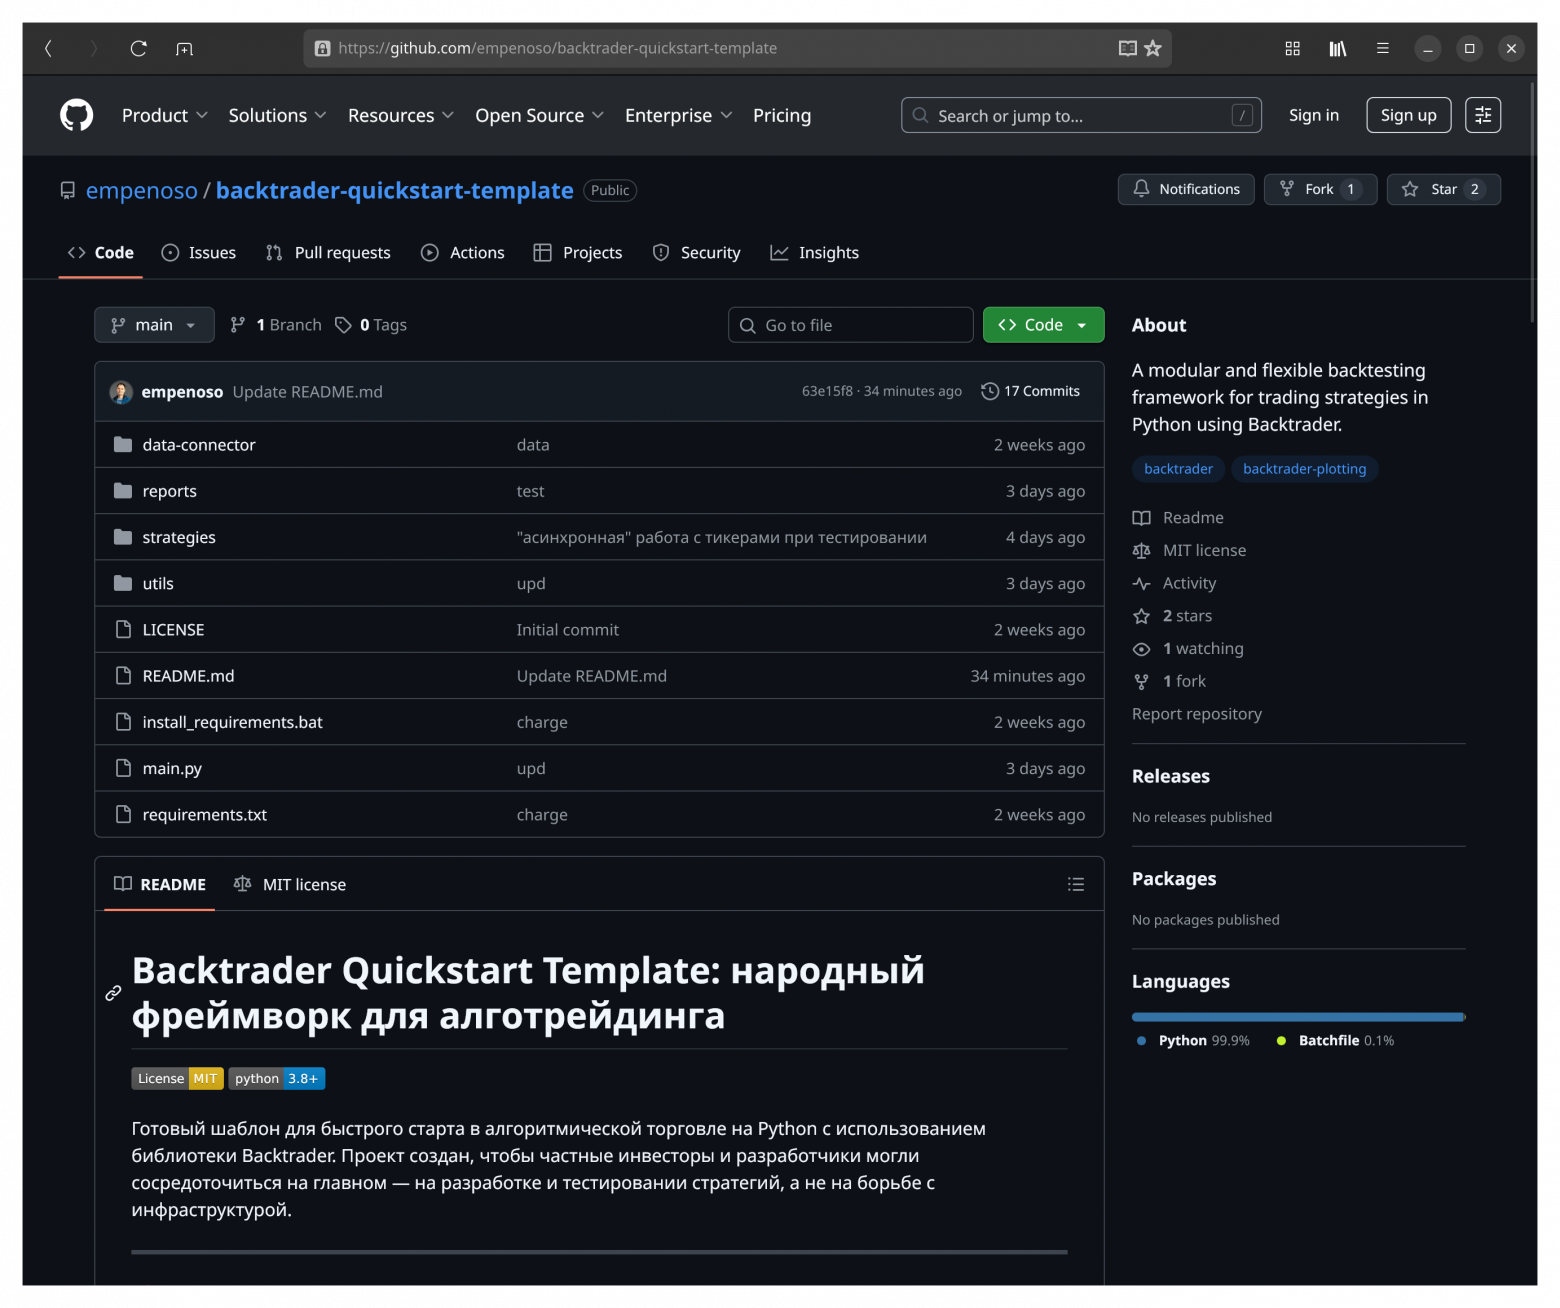The height and width of the screenshot is (1308, 1560).
Task: Go to GitHub home via Octocat logo
Action: [x=76, y=115]
